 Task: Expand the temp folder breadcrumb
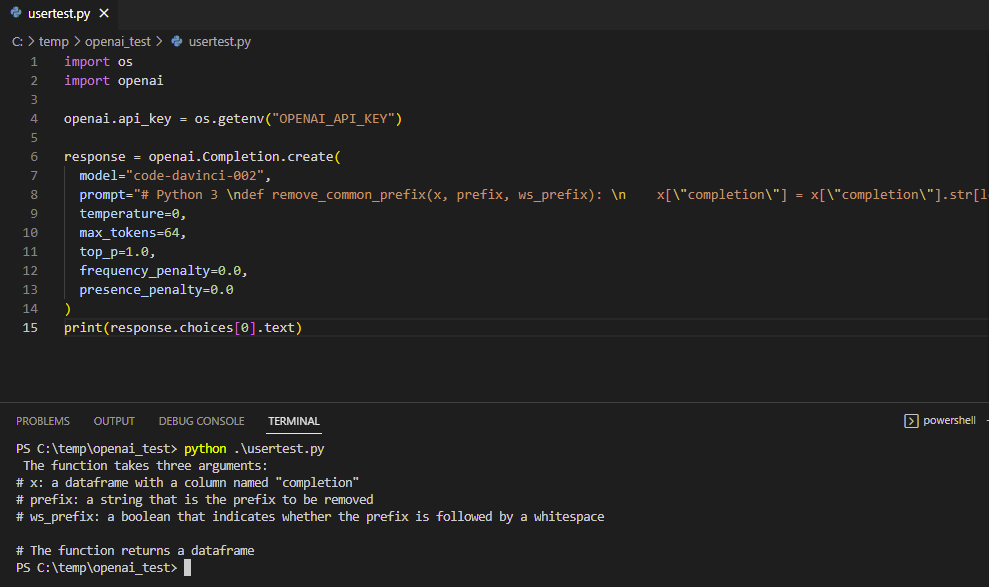53,42
